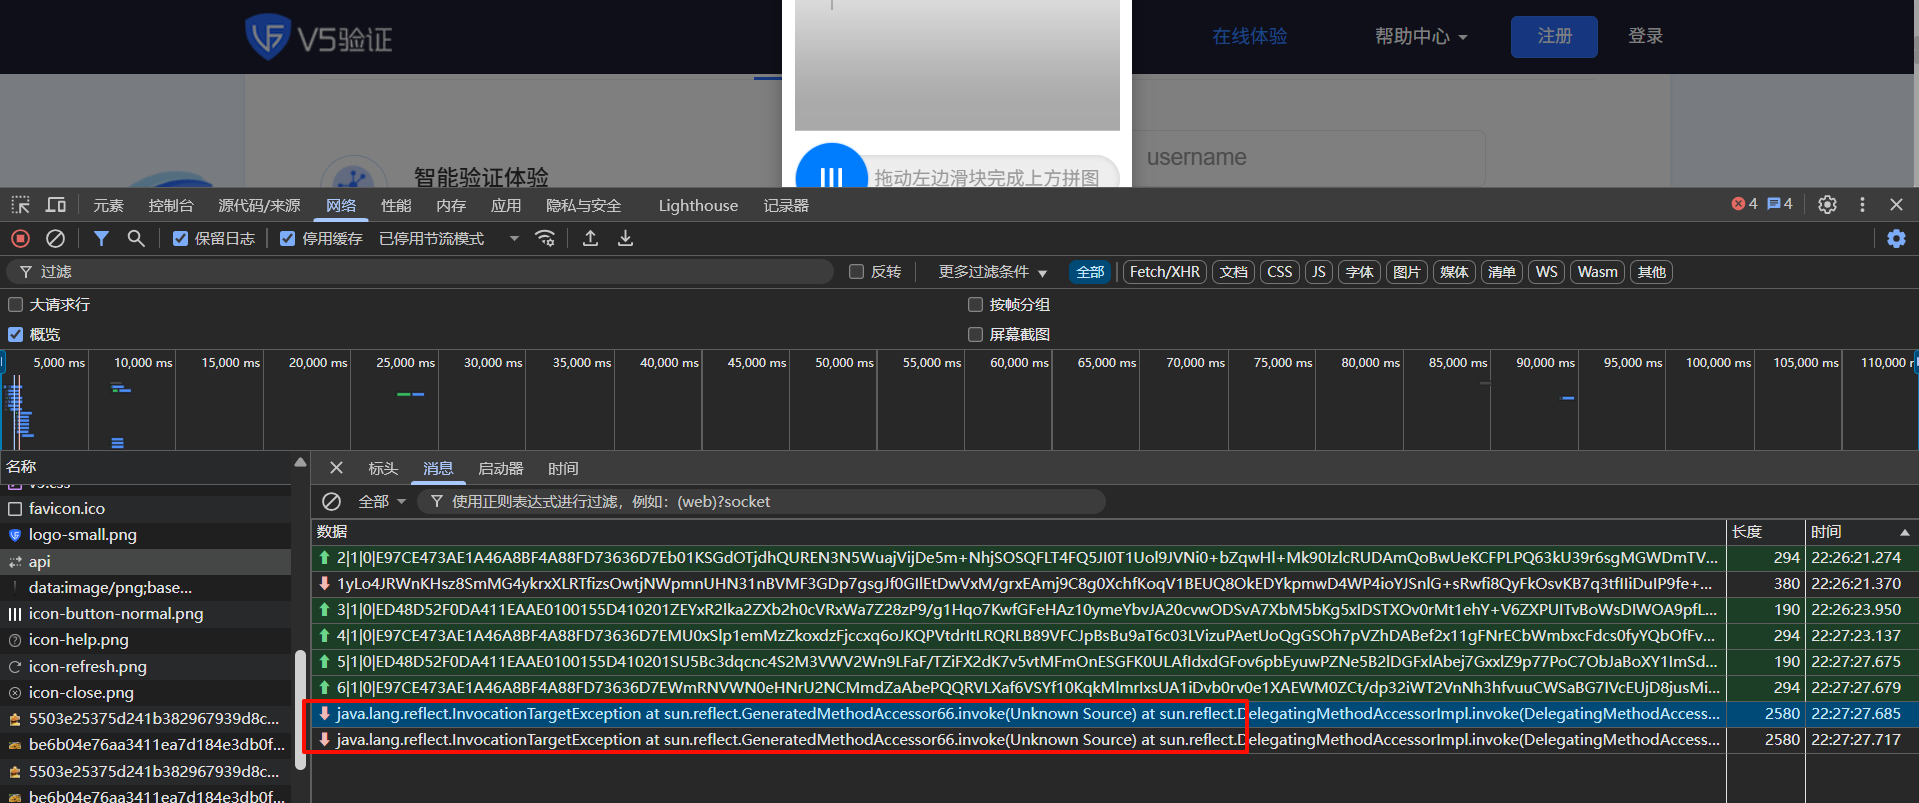
Task: Sort requests by 名称 column
Action: pos(146,467)
